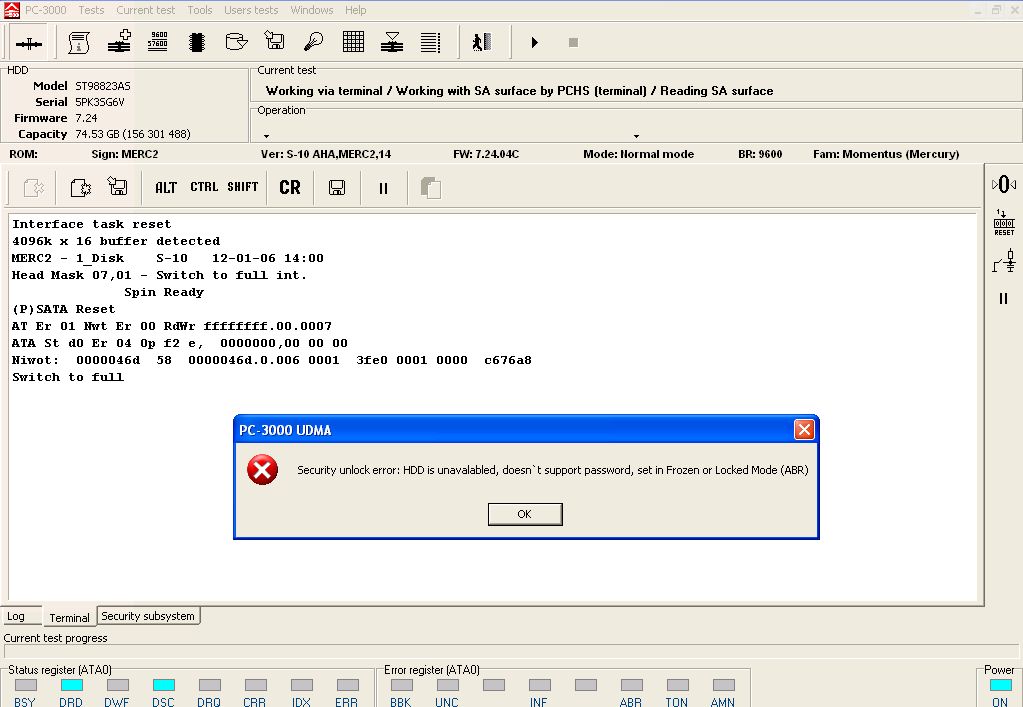Viewport: 1023px width, 707px height.
Task: Click the greyed-out first terminal toolbar icon
Action: click(33, 188)
